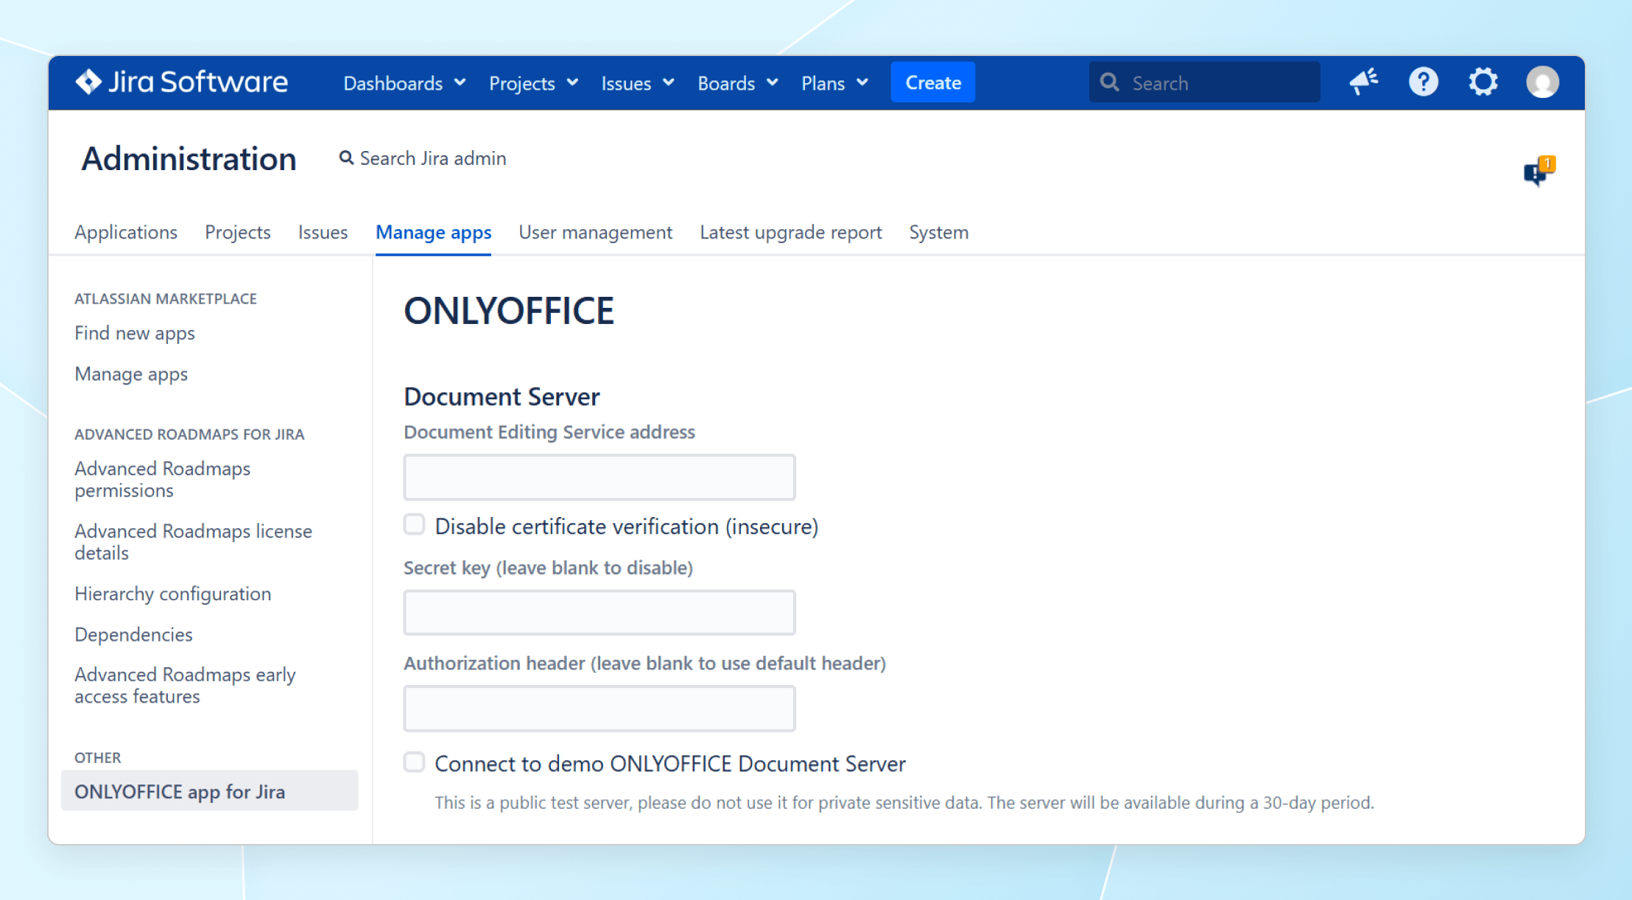
Task: Expand the Dashboards dropdown
Action: [x=404, y=83]
